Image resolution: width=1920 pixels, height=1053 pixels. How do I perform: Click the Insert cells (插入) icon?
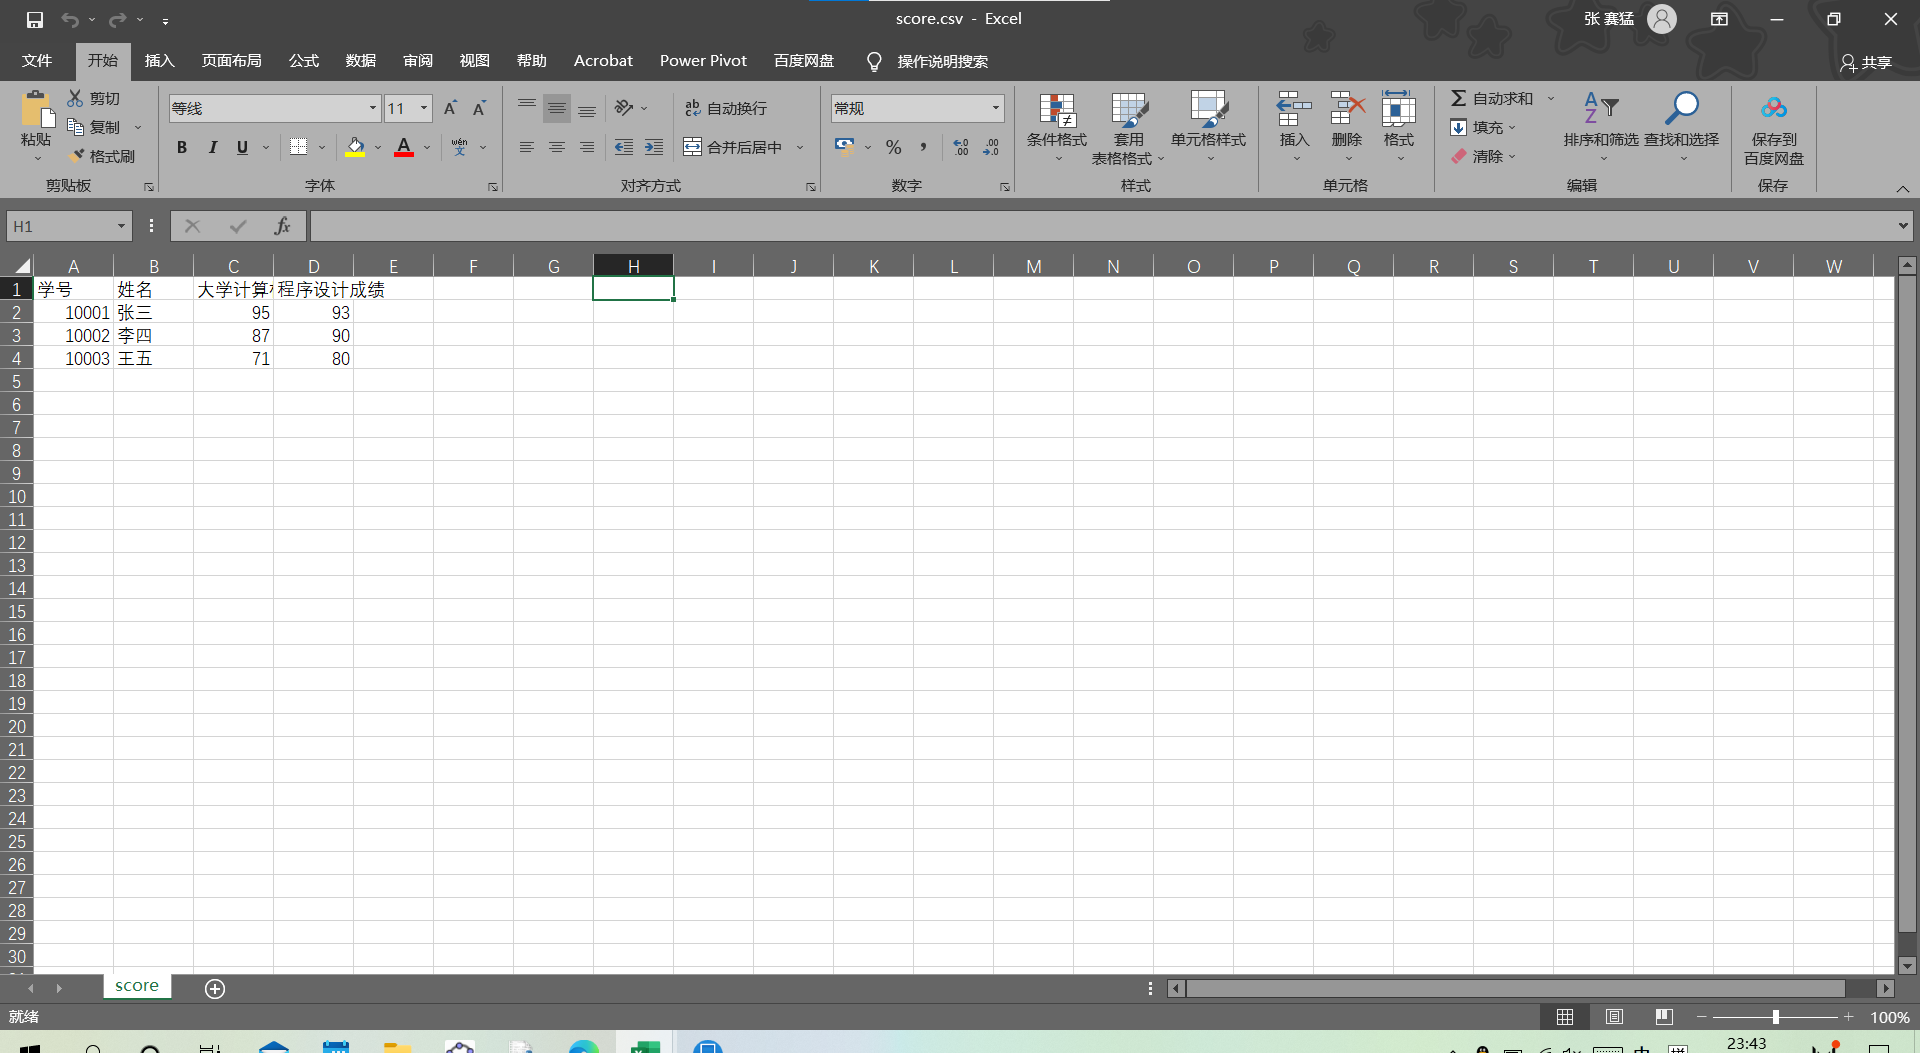coord(1294,109)
